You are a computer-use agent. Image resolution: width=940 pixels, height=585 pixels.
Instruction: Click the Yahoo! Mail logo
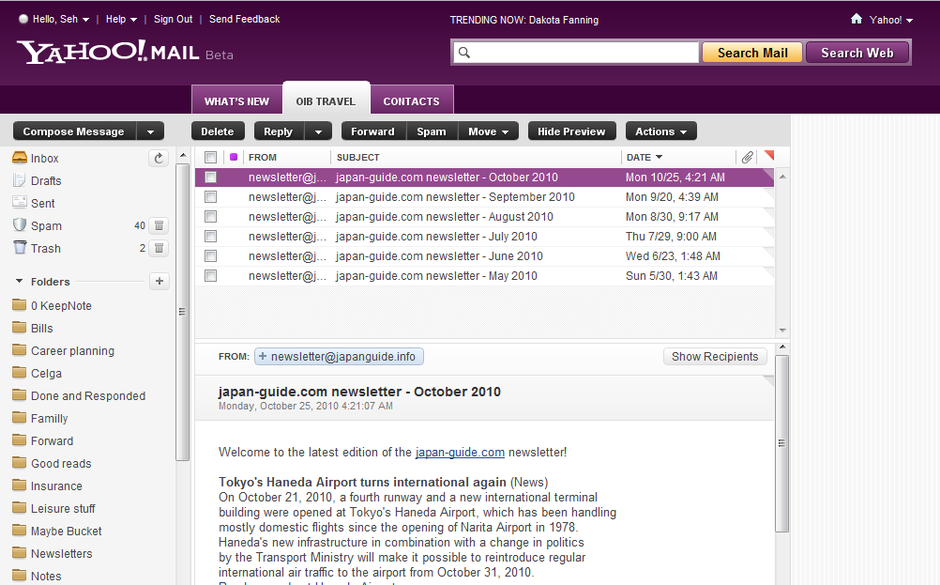108,52
